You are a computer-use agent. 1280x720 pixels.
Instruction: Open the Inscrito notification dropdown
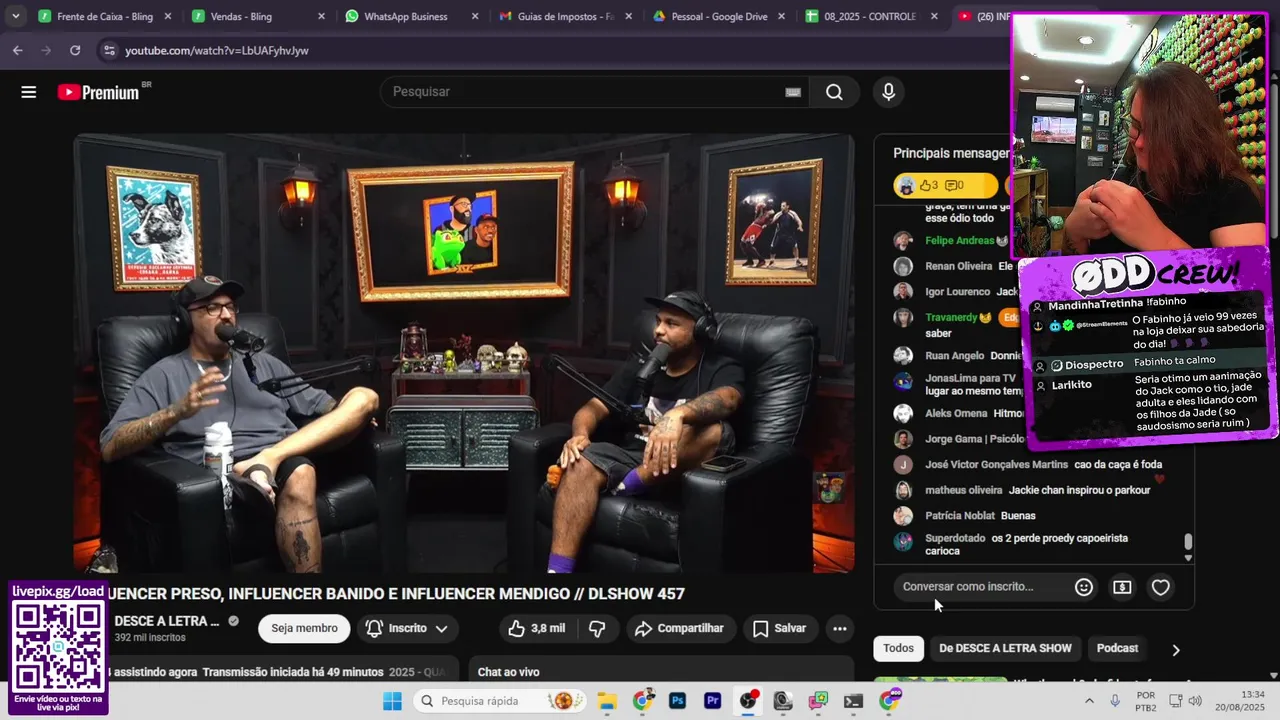(406, 628)
